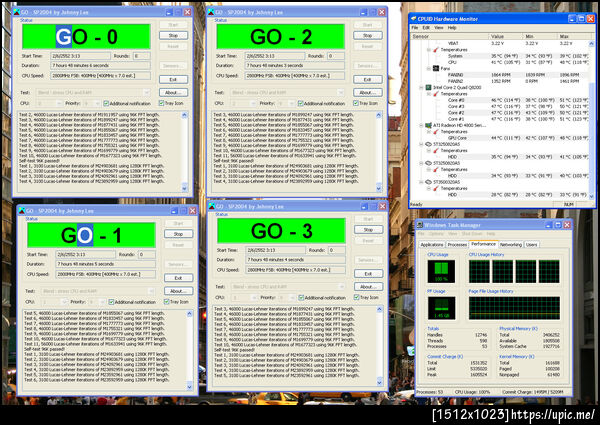This screenshot has height=425, width=600.
Task: Click the CPUID Hardware Monitor title bar icon
Action: [413, 18]
